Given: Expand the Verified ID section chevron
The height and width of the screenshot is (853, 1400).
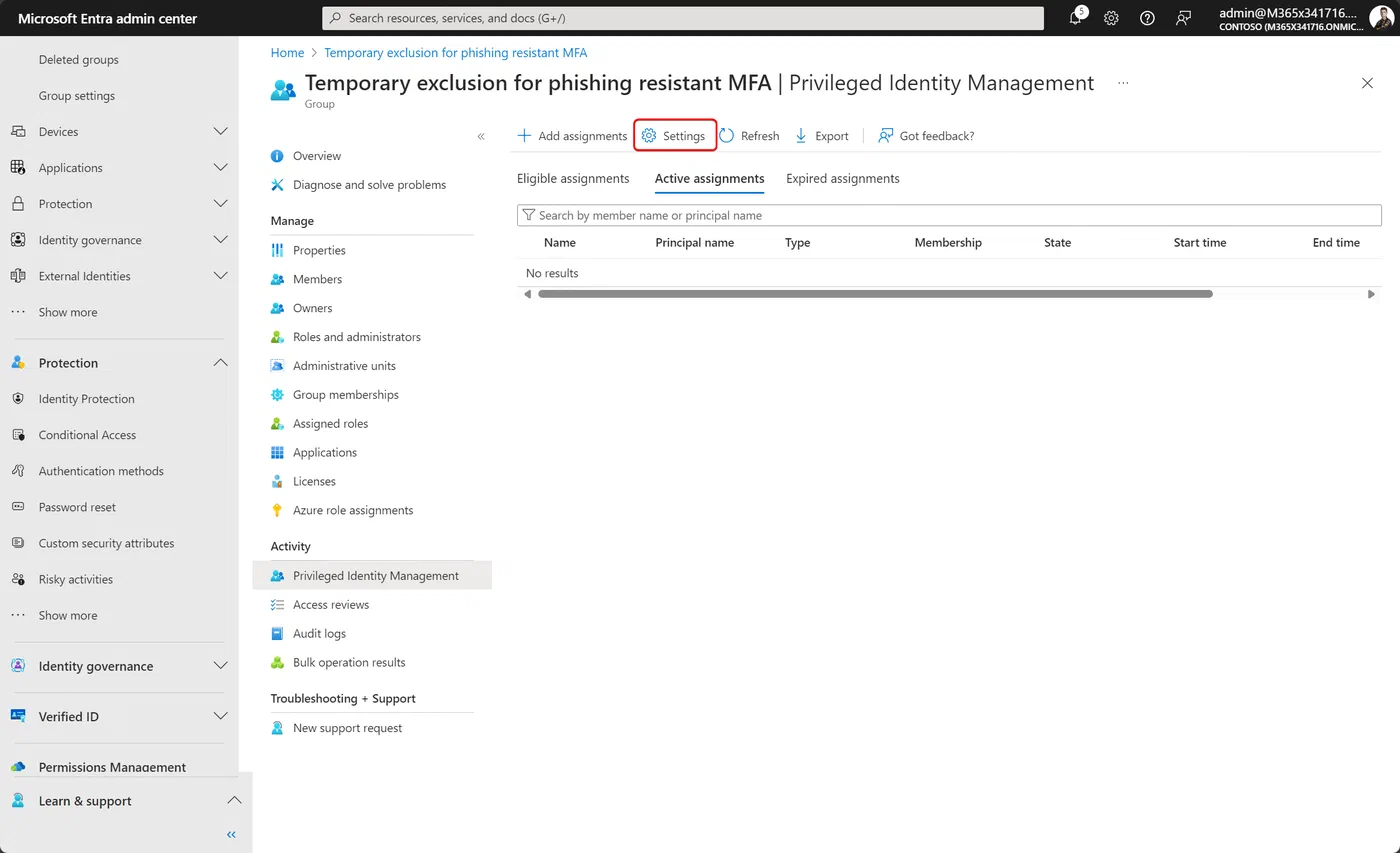Looking at the screenshot, I should click(x=221, y=717).
